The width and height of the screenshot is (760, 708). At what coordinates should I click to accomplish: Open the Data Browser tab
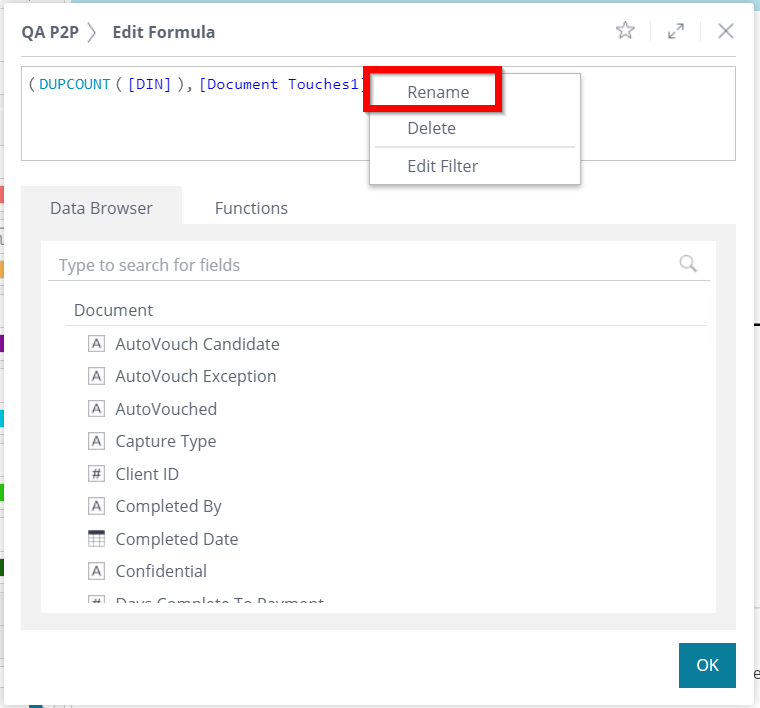pos(101,208)
